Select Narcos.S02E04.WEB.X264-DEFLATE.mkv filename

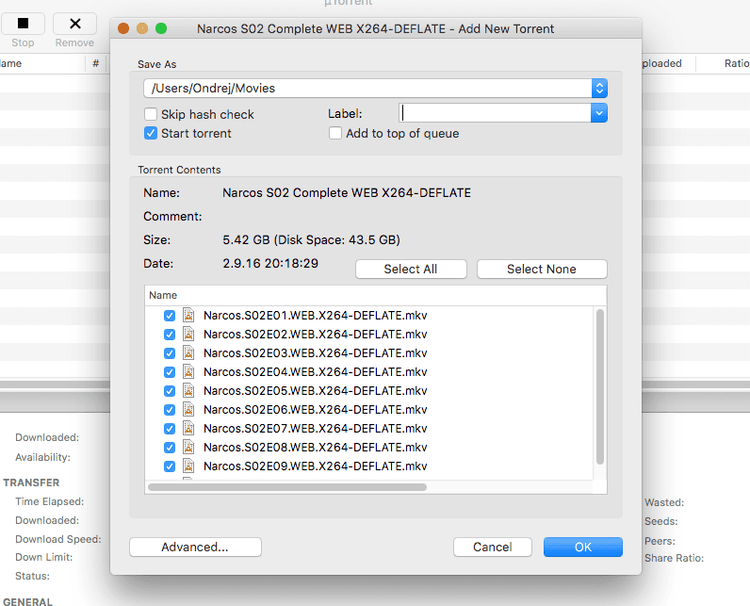315,372
